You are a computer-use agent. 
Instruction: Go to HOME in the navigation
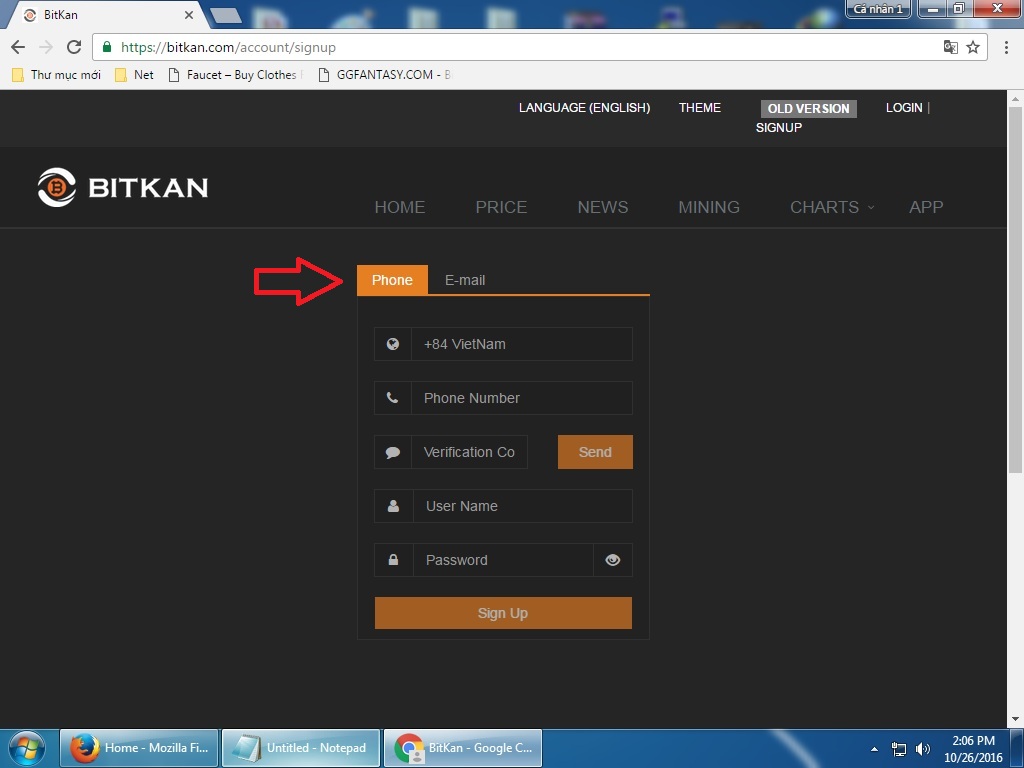[400, 207]
